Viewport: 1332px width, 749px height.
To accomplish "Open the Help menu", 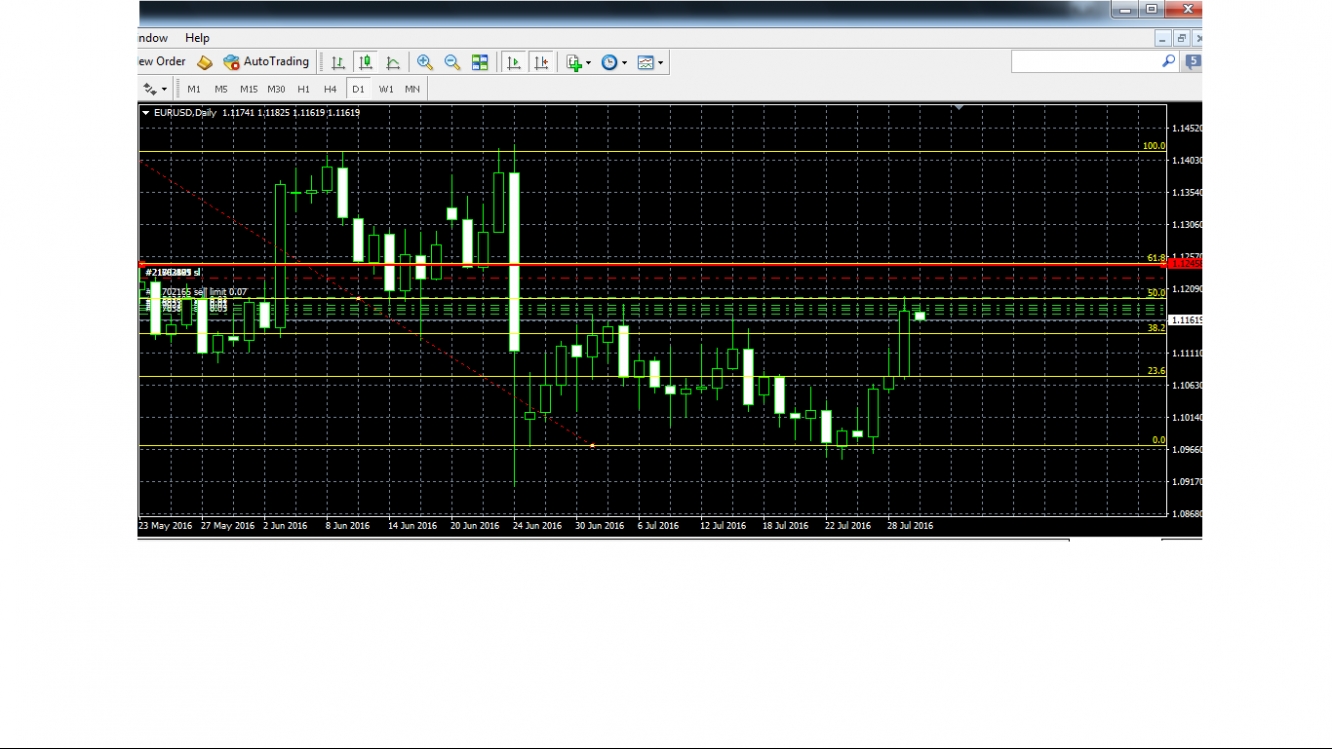I will pyautogui.click(x=197, y=38).
